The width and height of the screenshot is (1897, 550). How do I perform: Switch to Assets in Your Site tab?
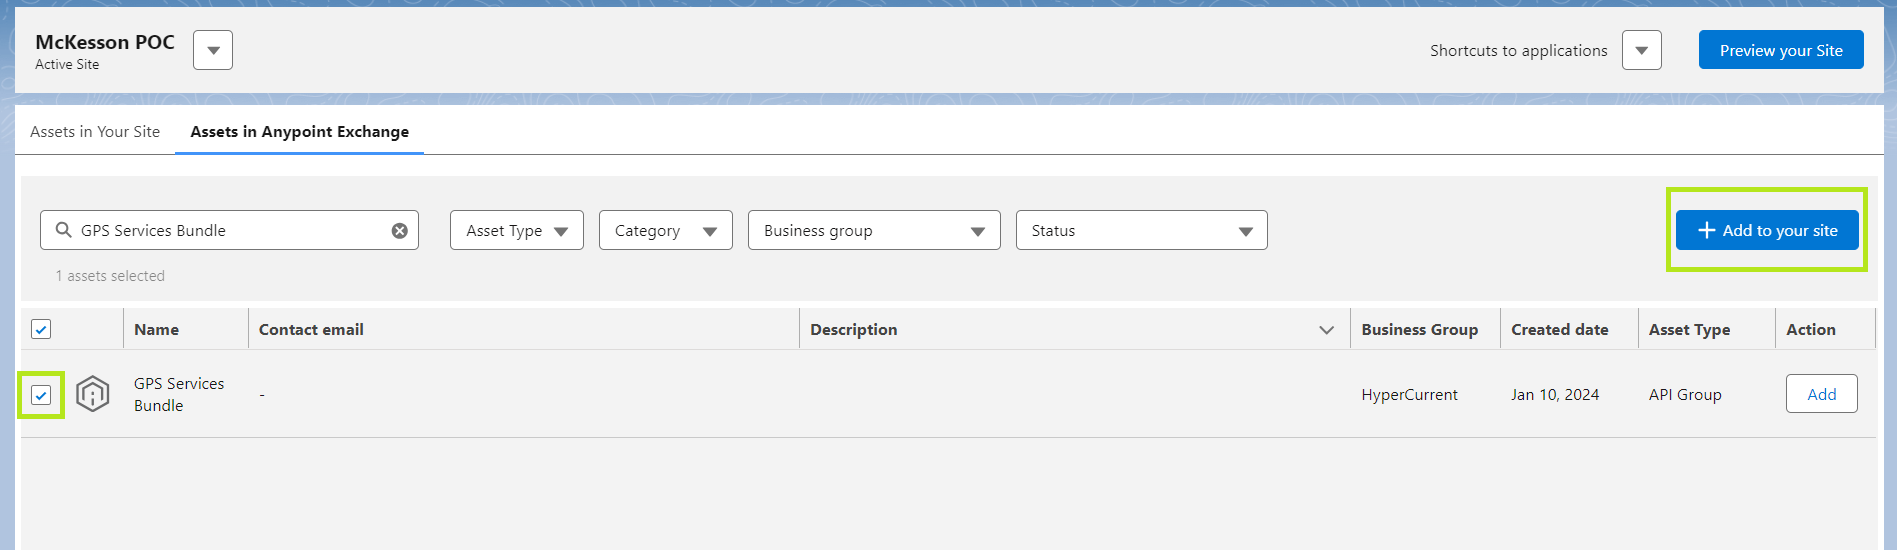(95, 132)
